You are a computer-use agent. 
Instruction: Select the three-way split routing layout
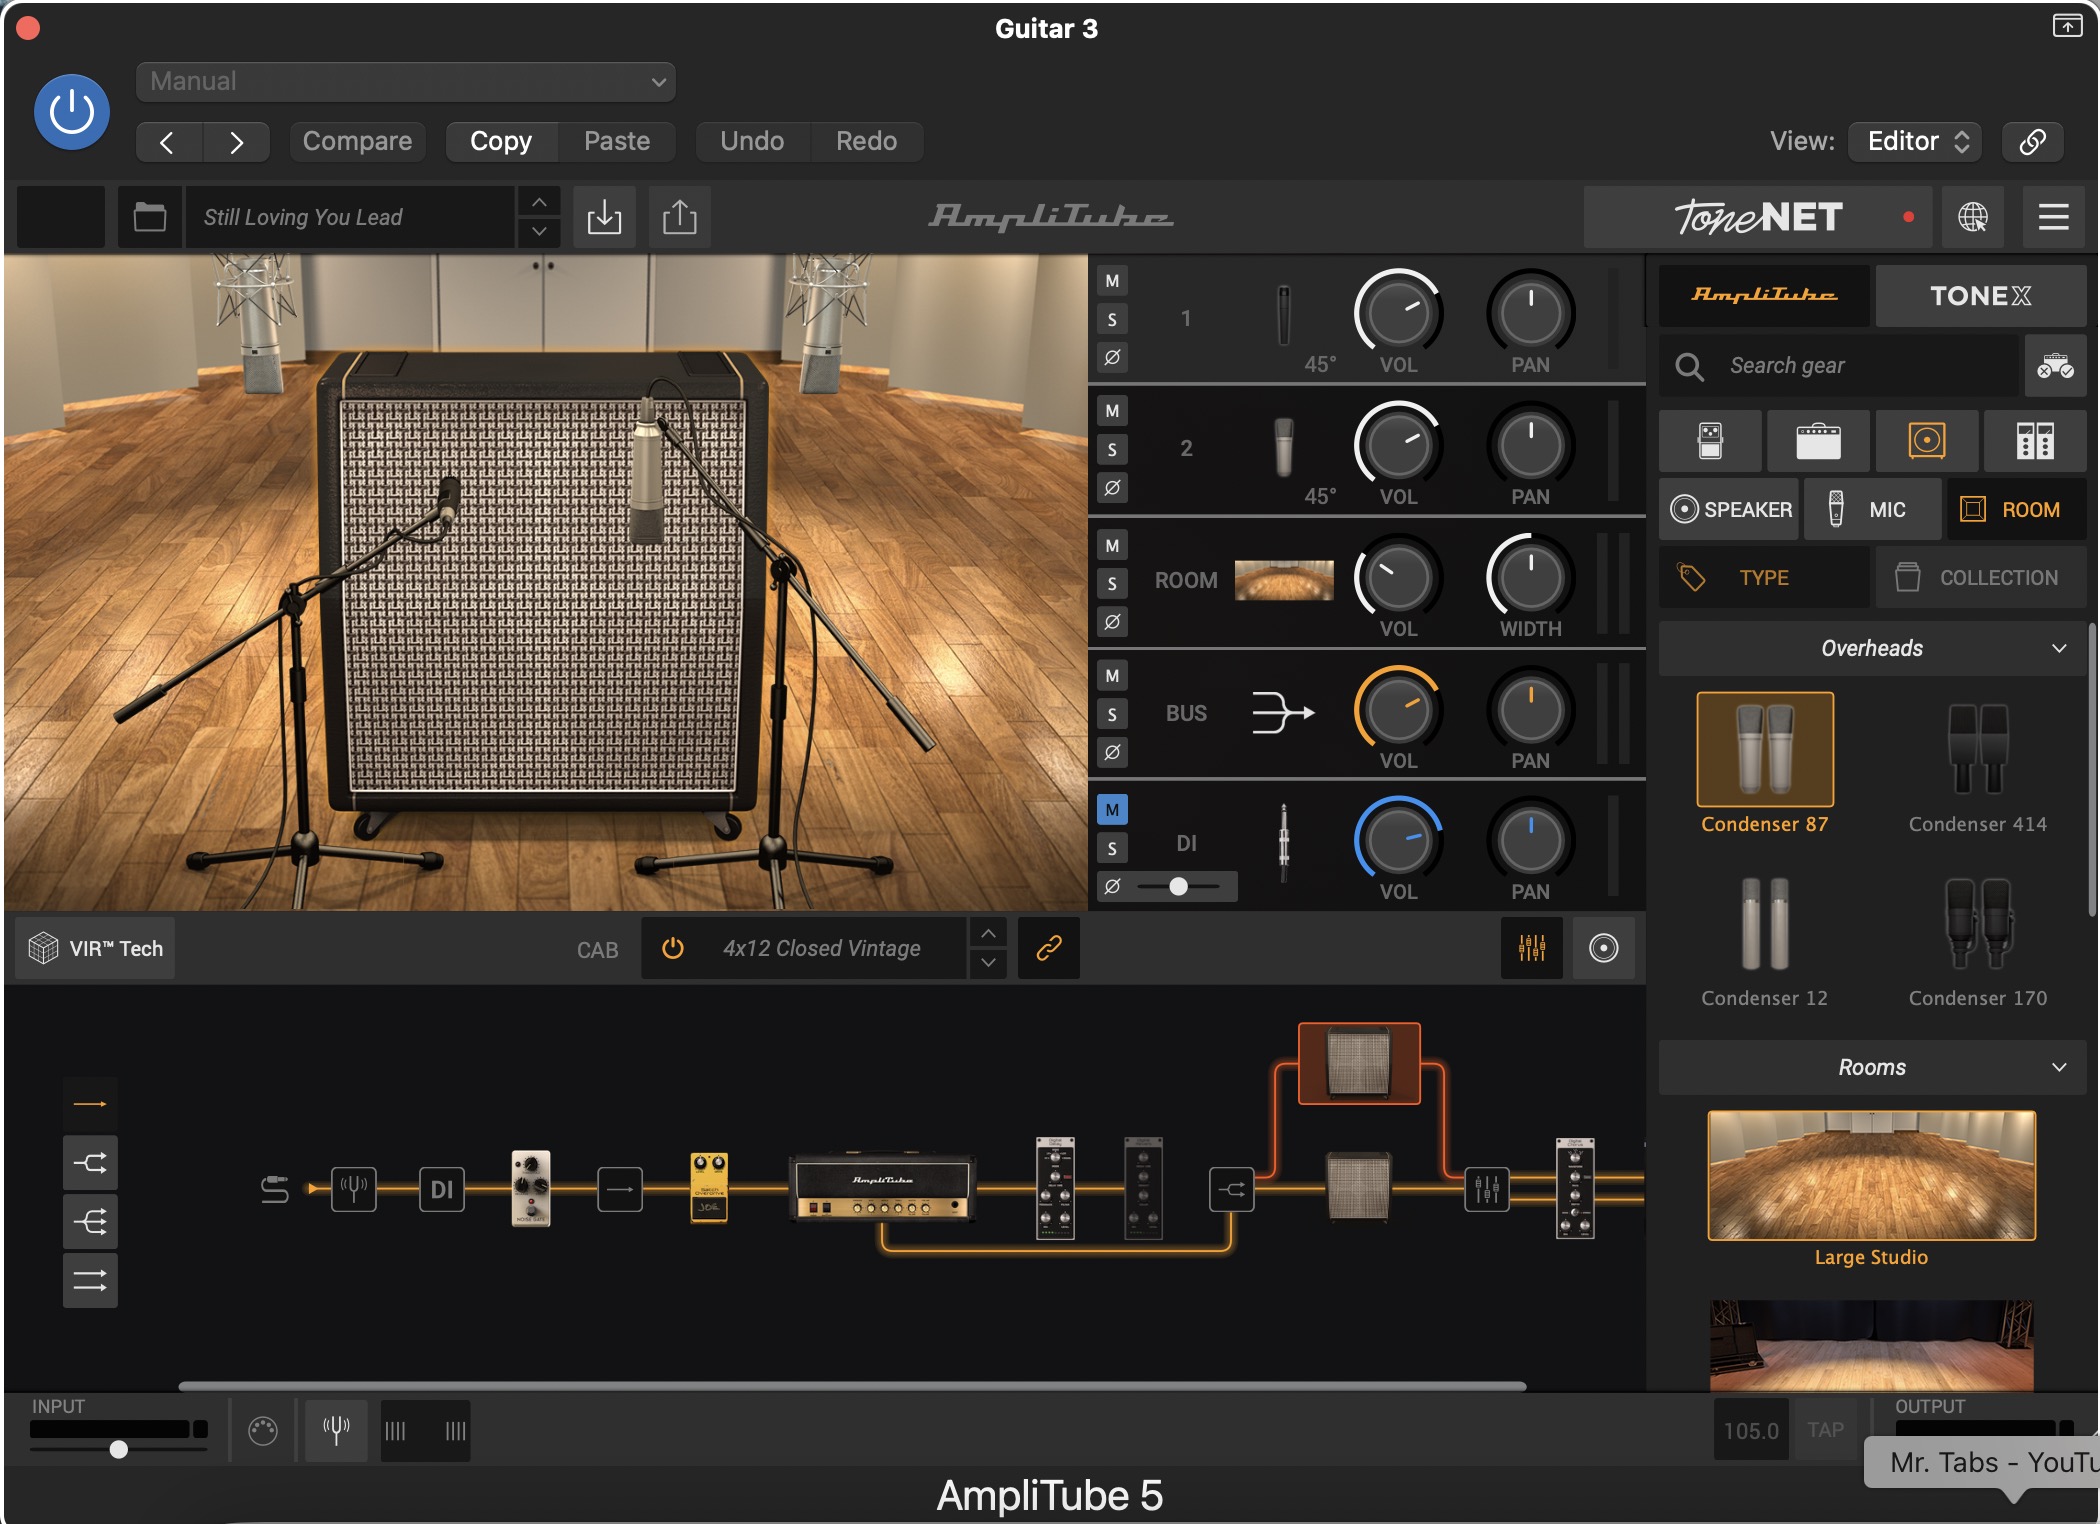coord(90,1222)
